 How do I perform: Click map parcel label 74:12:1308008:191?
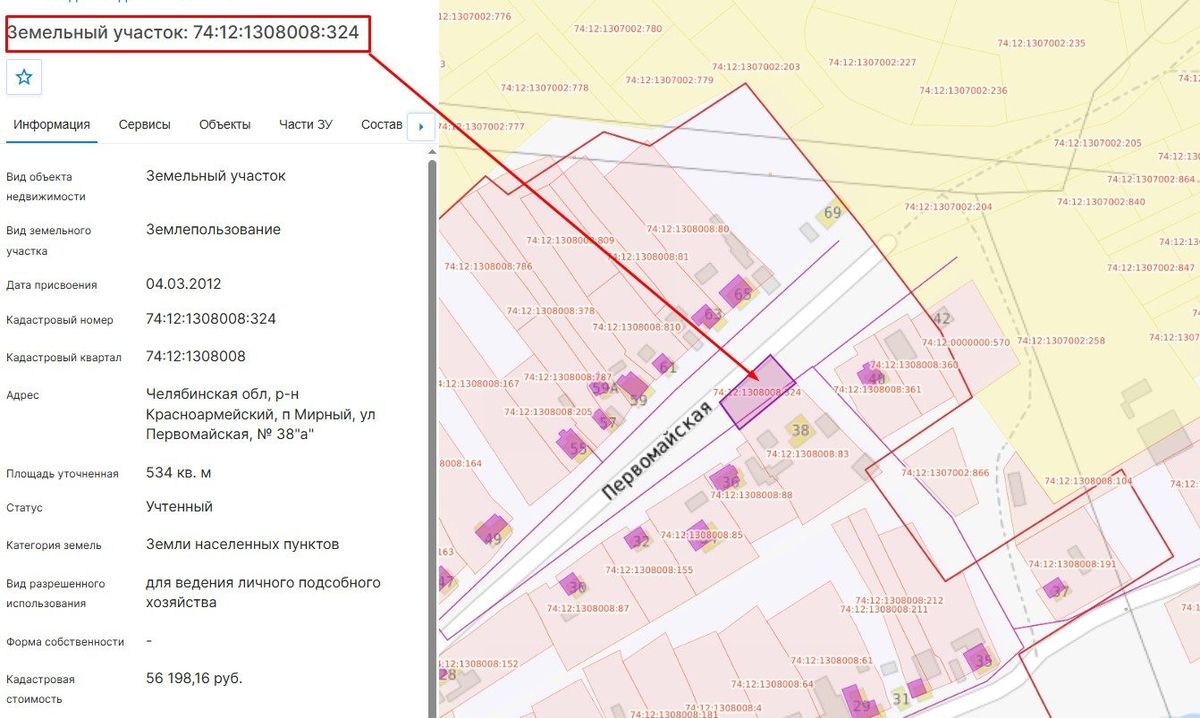click(1073, 564)
